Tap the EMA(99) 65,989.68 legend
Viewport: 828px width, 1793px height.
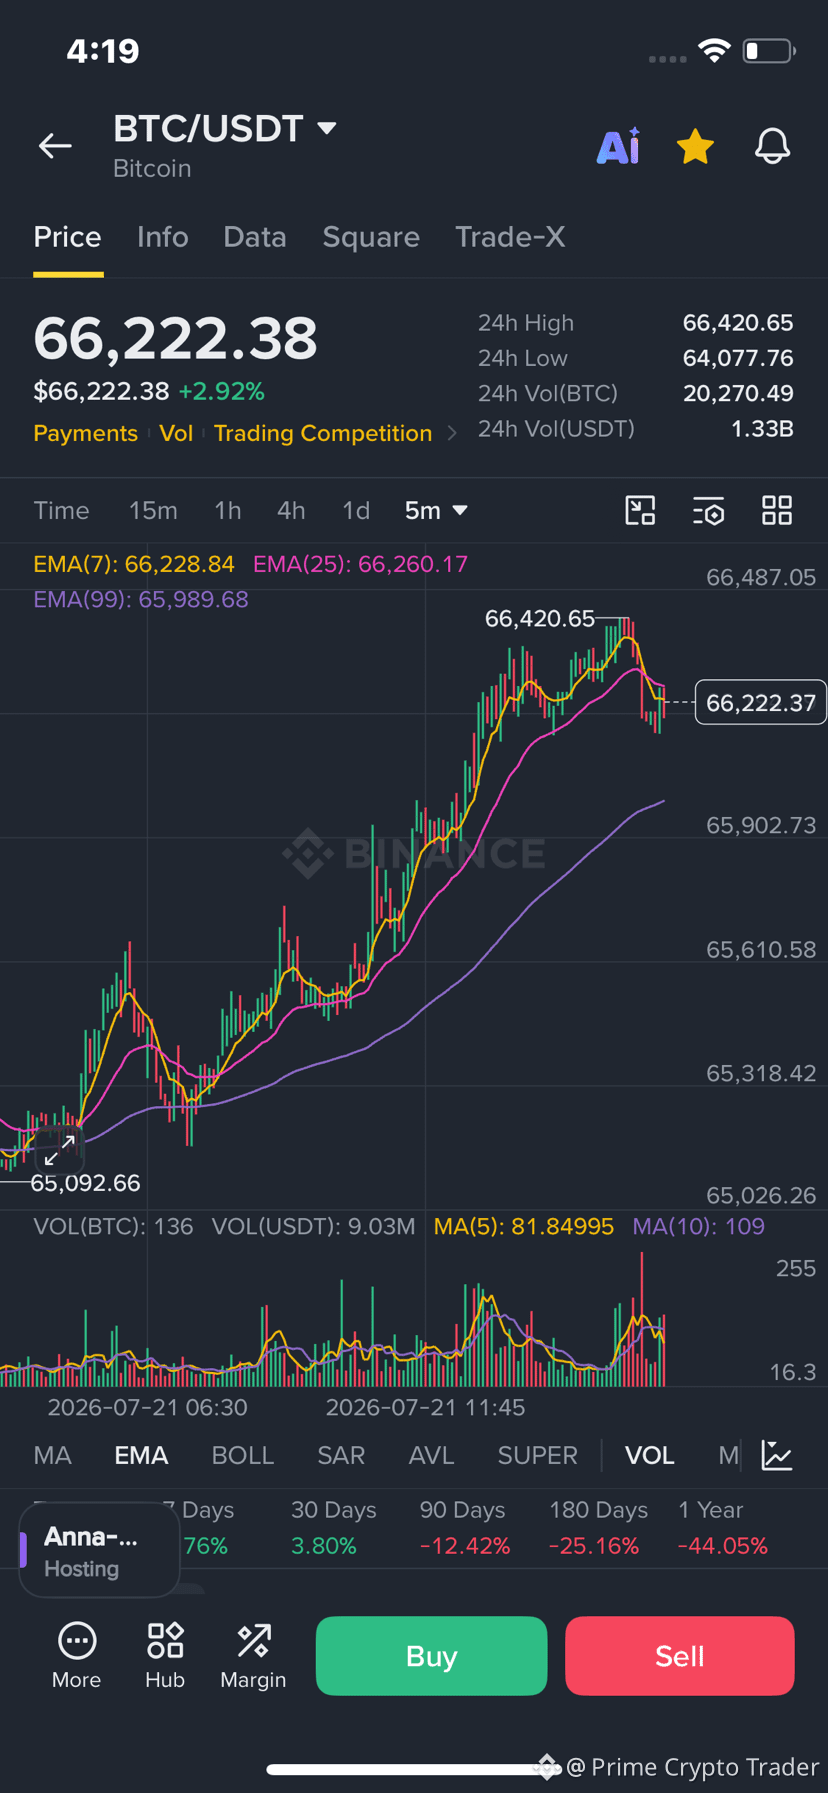pos(141,599)
